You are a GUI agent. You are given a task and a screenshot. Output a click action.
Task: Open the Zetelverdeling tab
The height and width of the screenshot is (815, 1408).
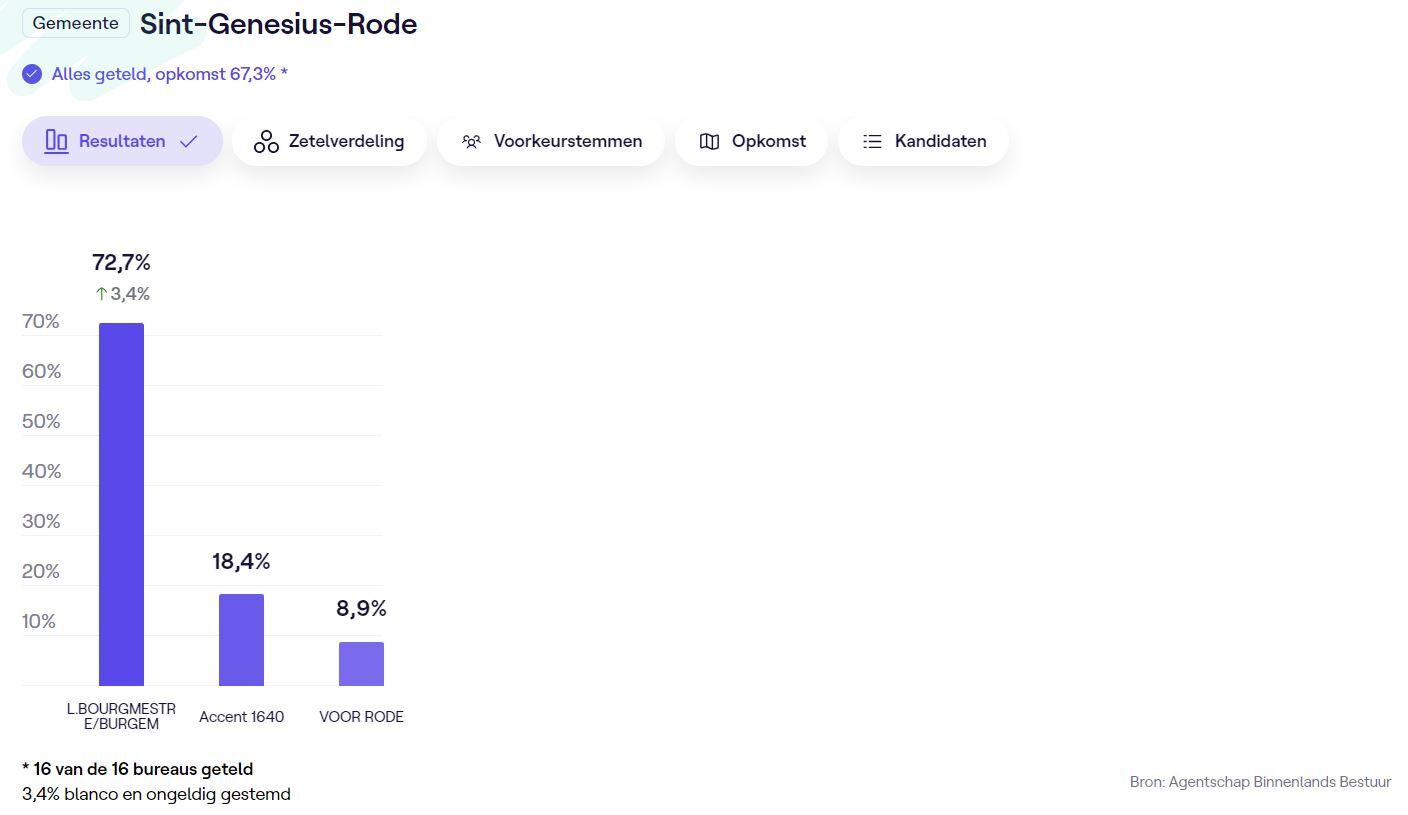coord(346,141)
